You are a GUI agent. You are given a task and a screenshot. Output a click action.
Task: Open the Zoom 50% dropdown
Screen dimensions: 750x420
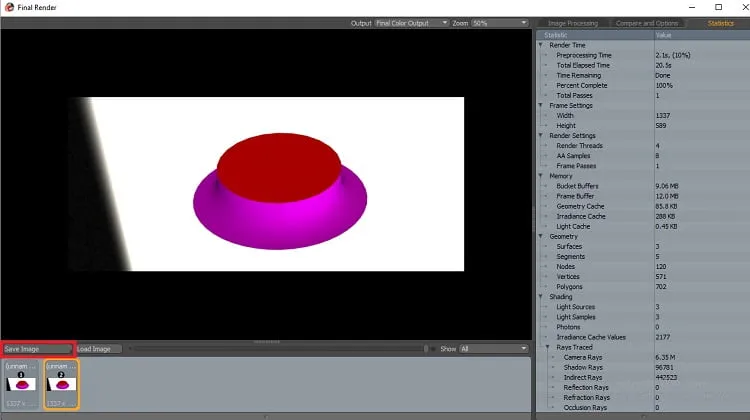pos(500,23)
